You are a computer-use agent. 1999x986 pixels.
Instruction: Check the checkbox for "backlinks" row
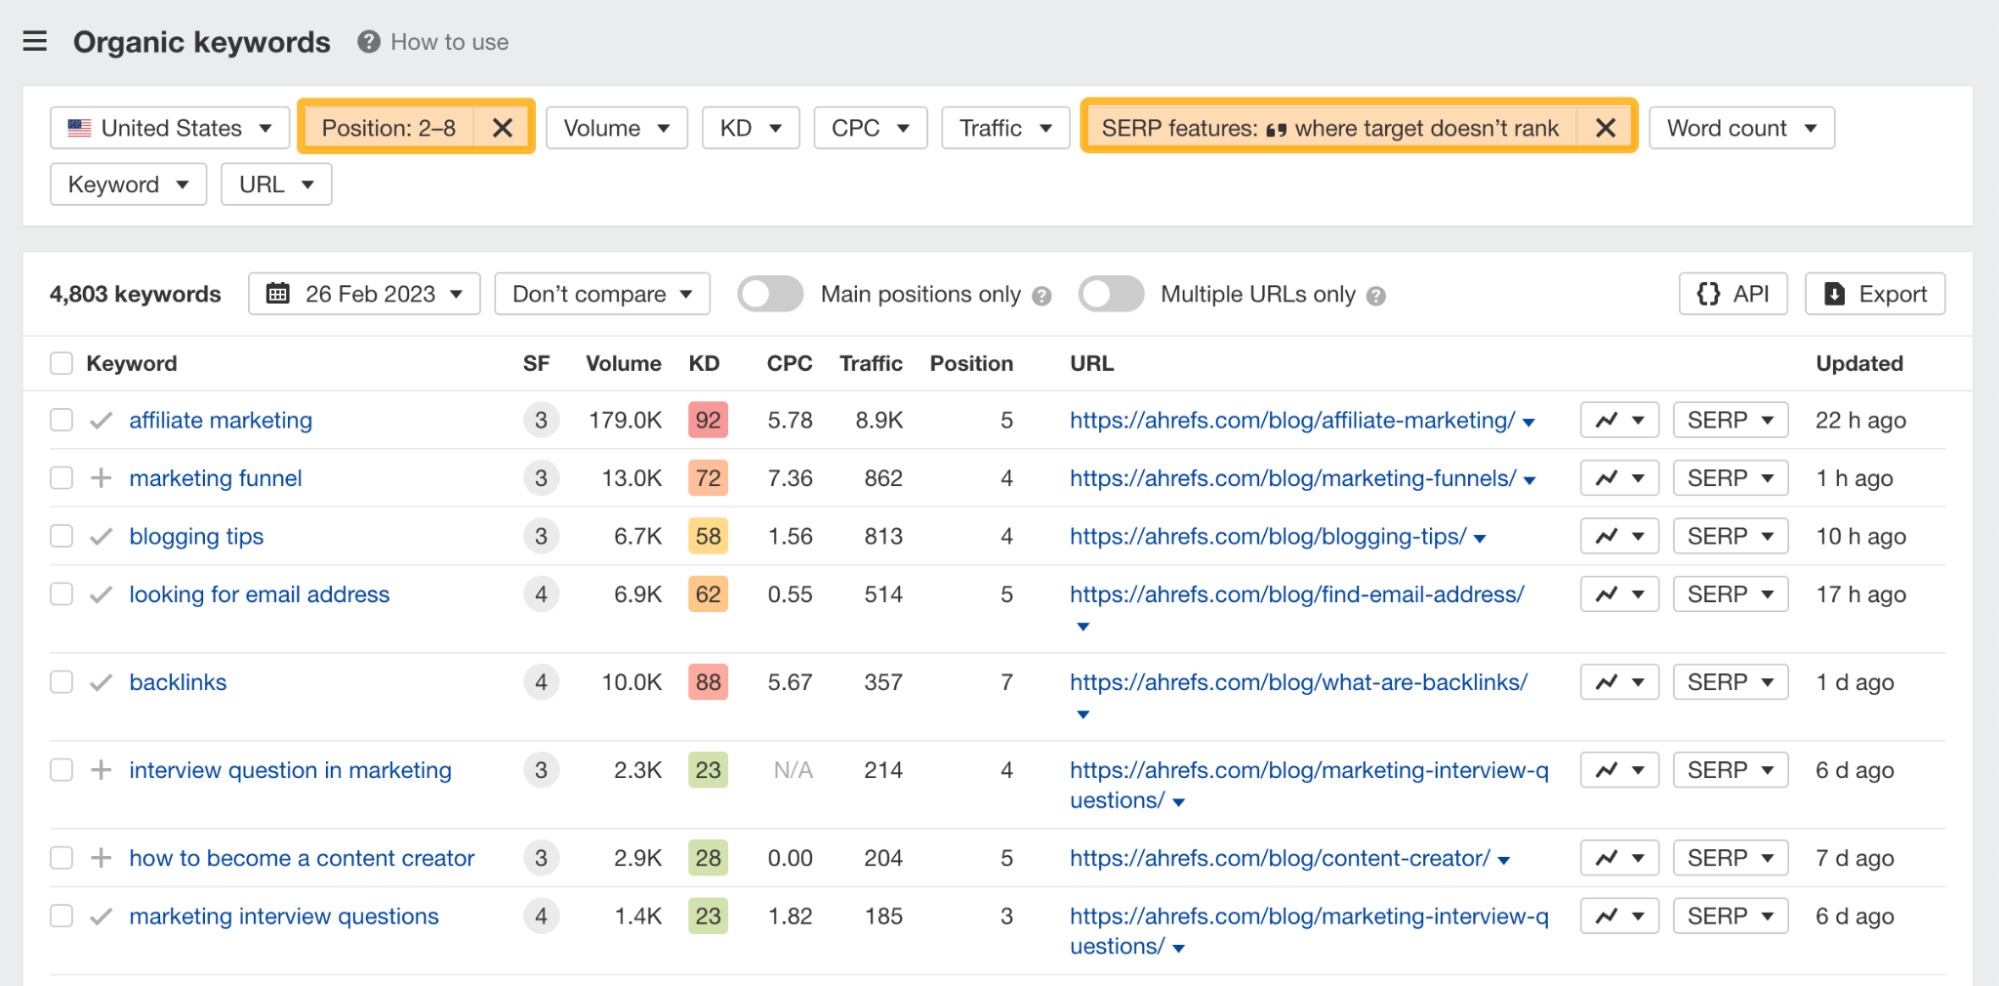coord(61,681)
